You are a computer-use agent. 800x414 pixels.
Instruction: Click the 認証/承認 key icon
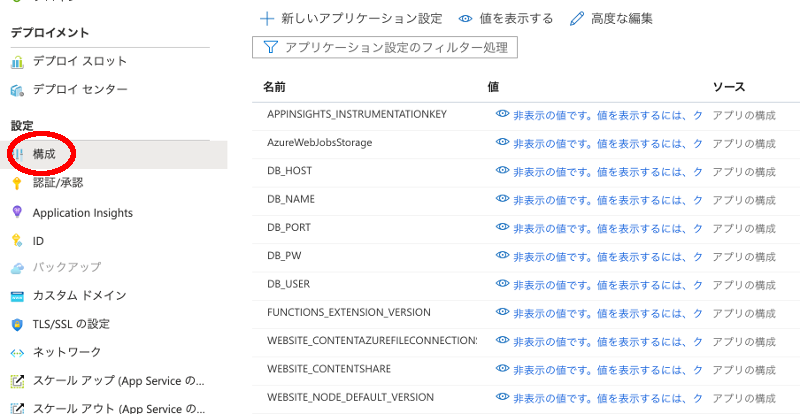click(x=17, y=184)
